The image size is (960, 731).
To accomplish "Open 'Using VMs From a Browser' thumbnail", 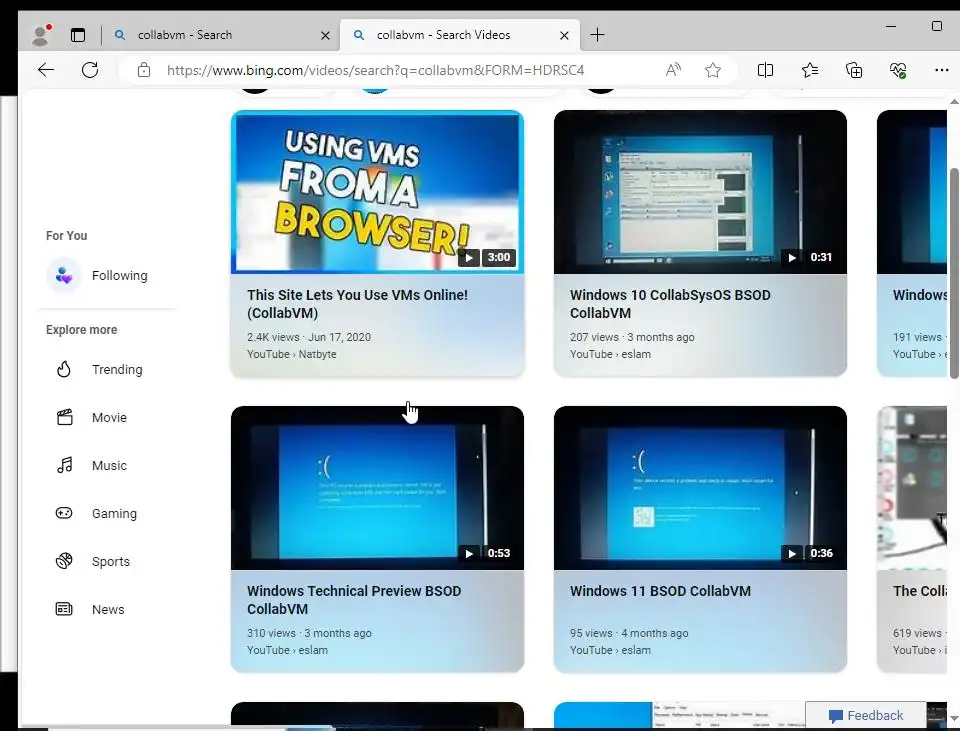I will (377, 192).
